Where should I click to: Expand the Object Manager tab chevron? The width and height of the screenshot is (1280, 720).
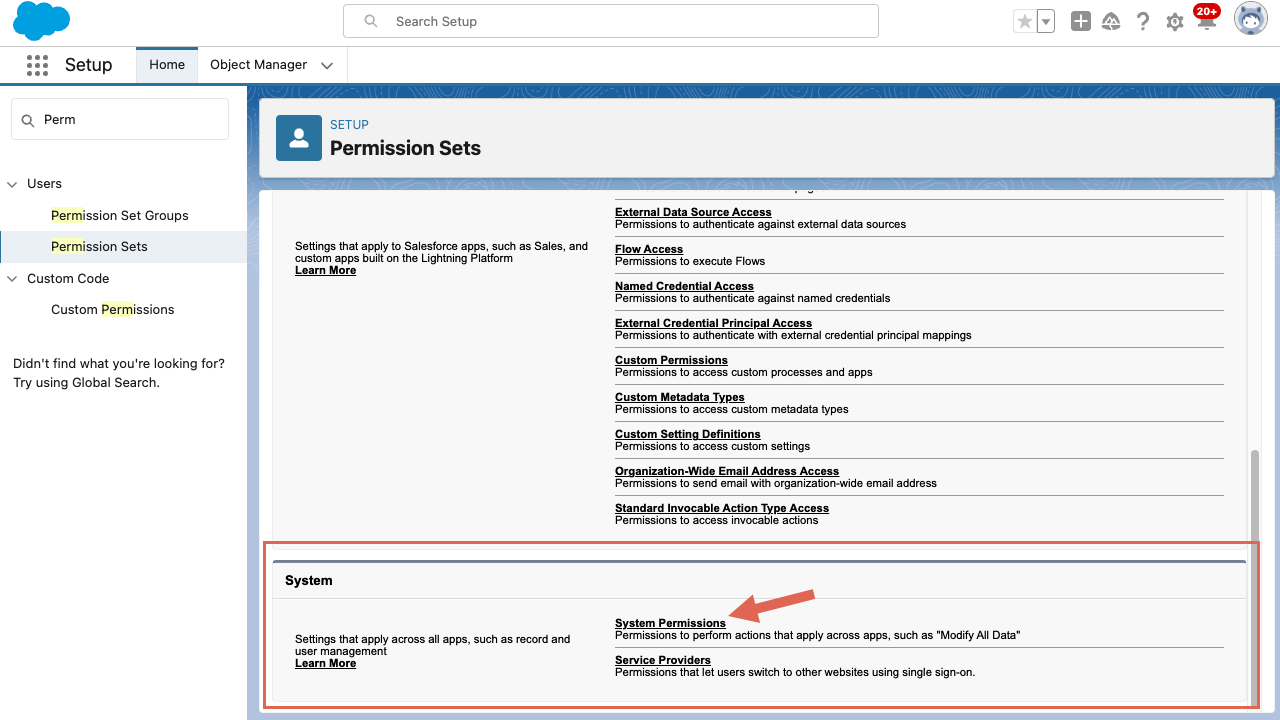[327, 65]
